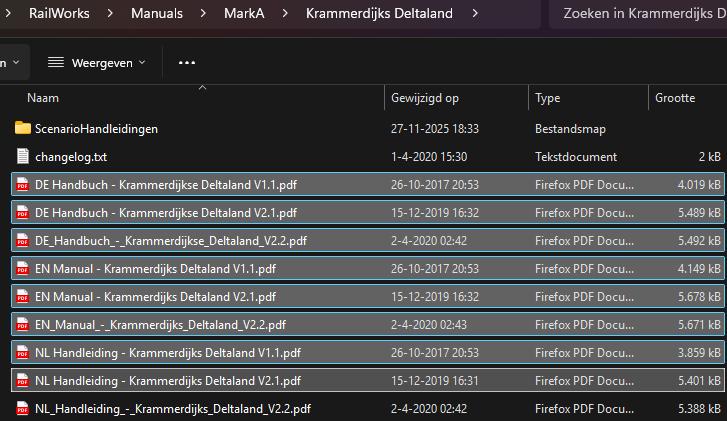
Task: Click size 5.388 kB cell
Action: click(699, 409)
